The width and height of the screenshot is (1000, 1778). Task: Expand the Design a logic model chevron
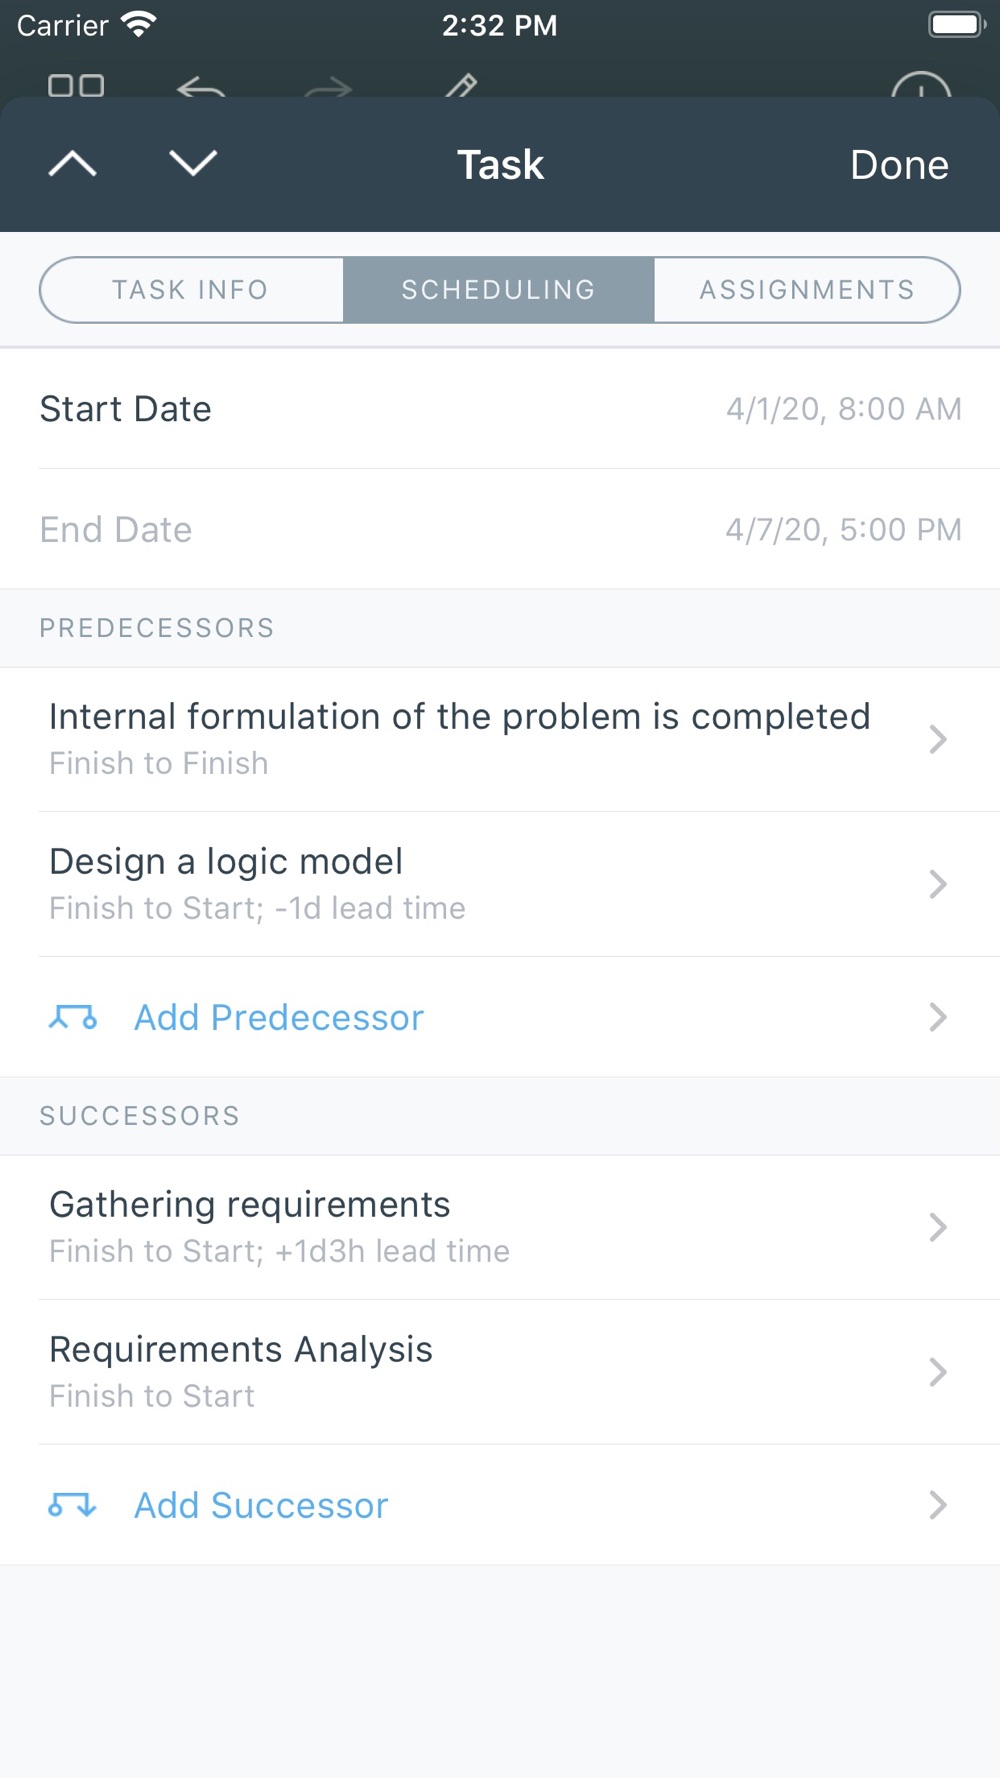(x=937, y=884)
